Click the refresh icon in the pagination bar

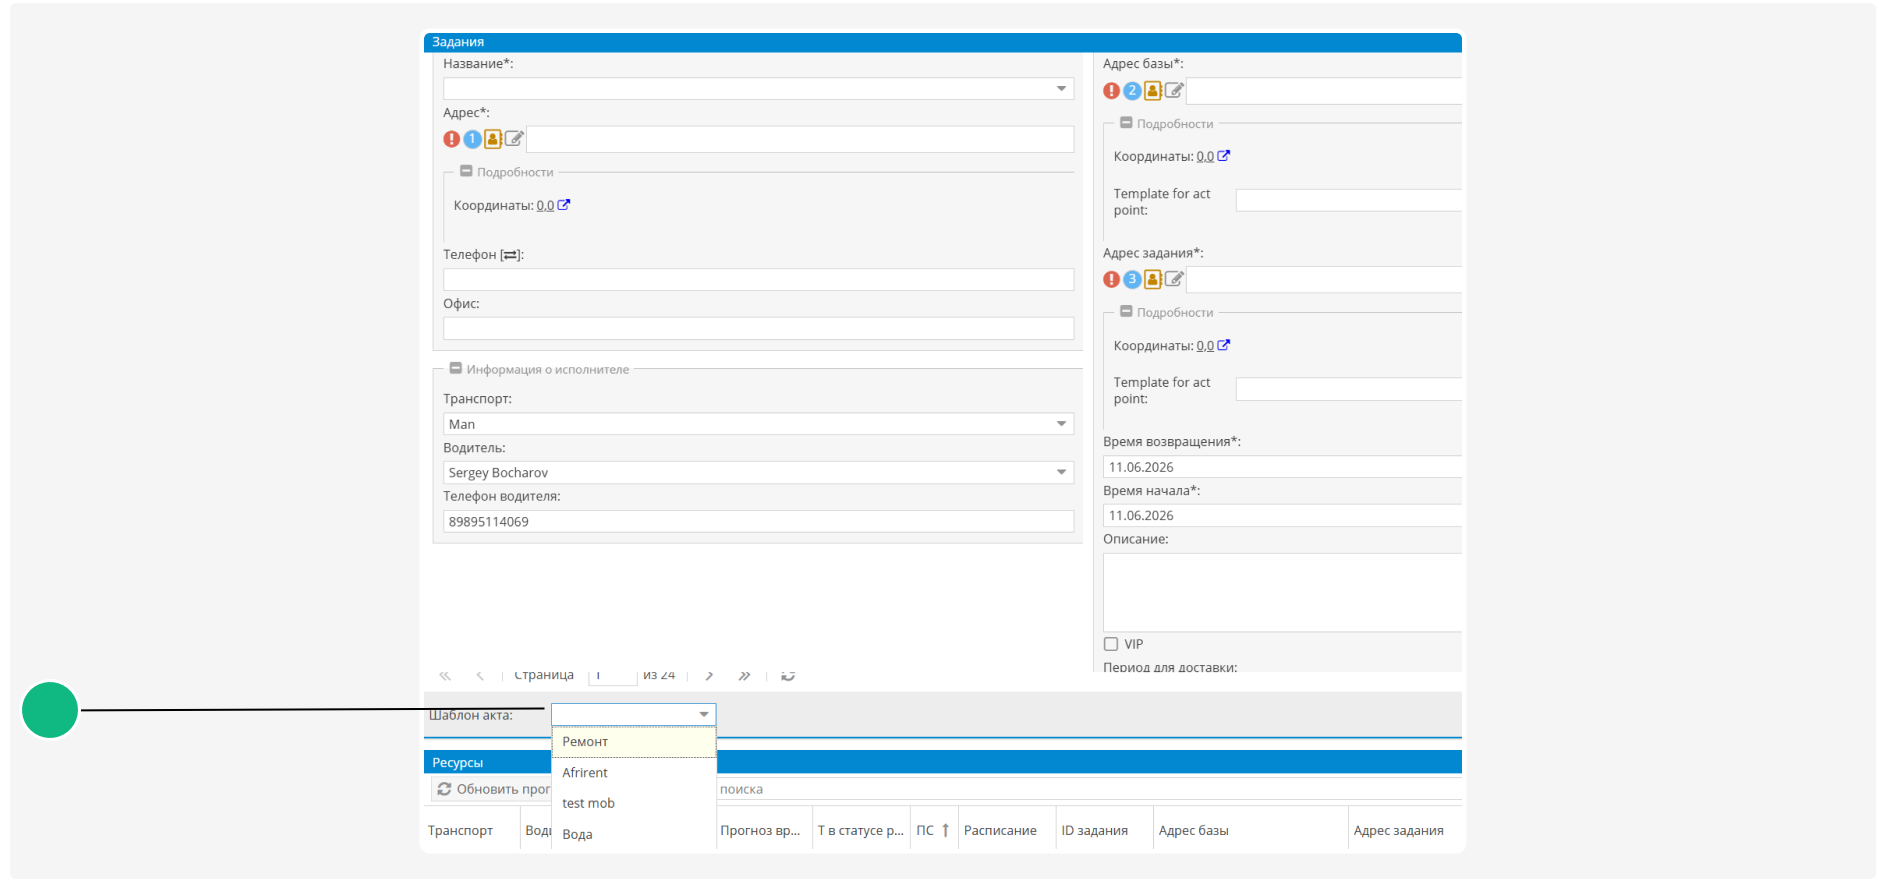click(x=788, y=676)
